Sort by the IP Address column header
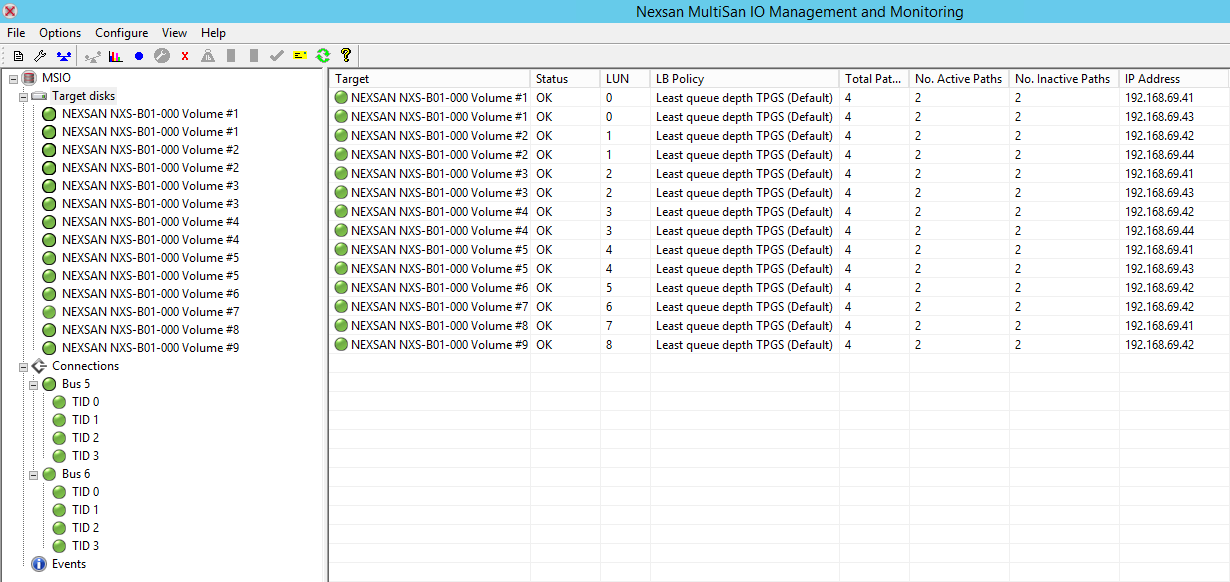Screen dimensions: 1230x582 (1174, 79)
